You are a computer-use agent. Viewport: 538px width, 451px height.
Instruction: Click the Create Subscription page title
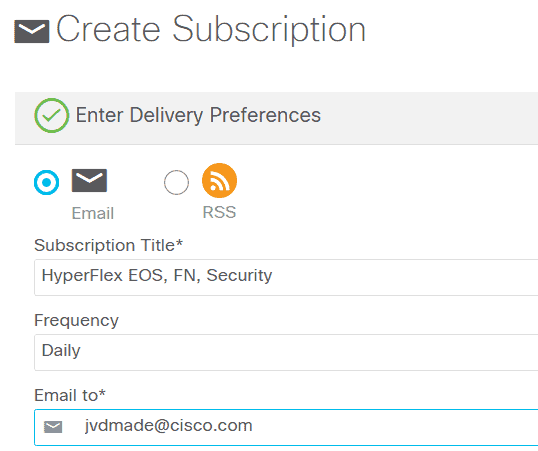[x=211, y=30]
